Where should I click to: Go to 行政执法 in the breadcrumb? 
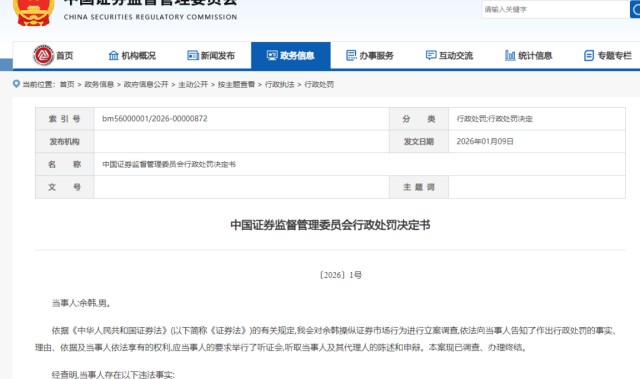click(280, 84)
